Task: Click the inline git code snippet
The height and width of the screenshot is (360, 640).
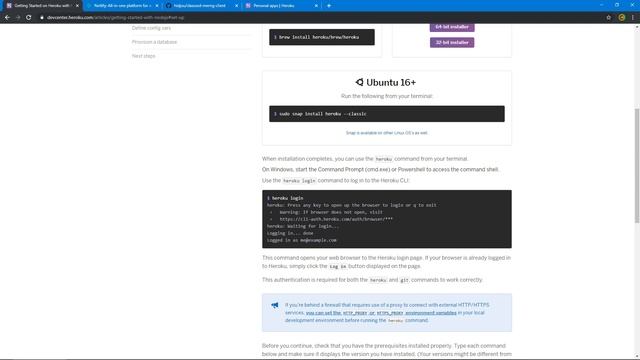Action: (x=404, y=280)
